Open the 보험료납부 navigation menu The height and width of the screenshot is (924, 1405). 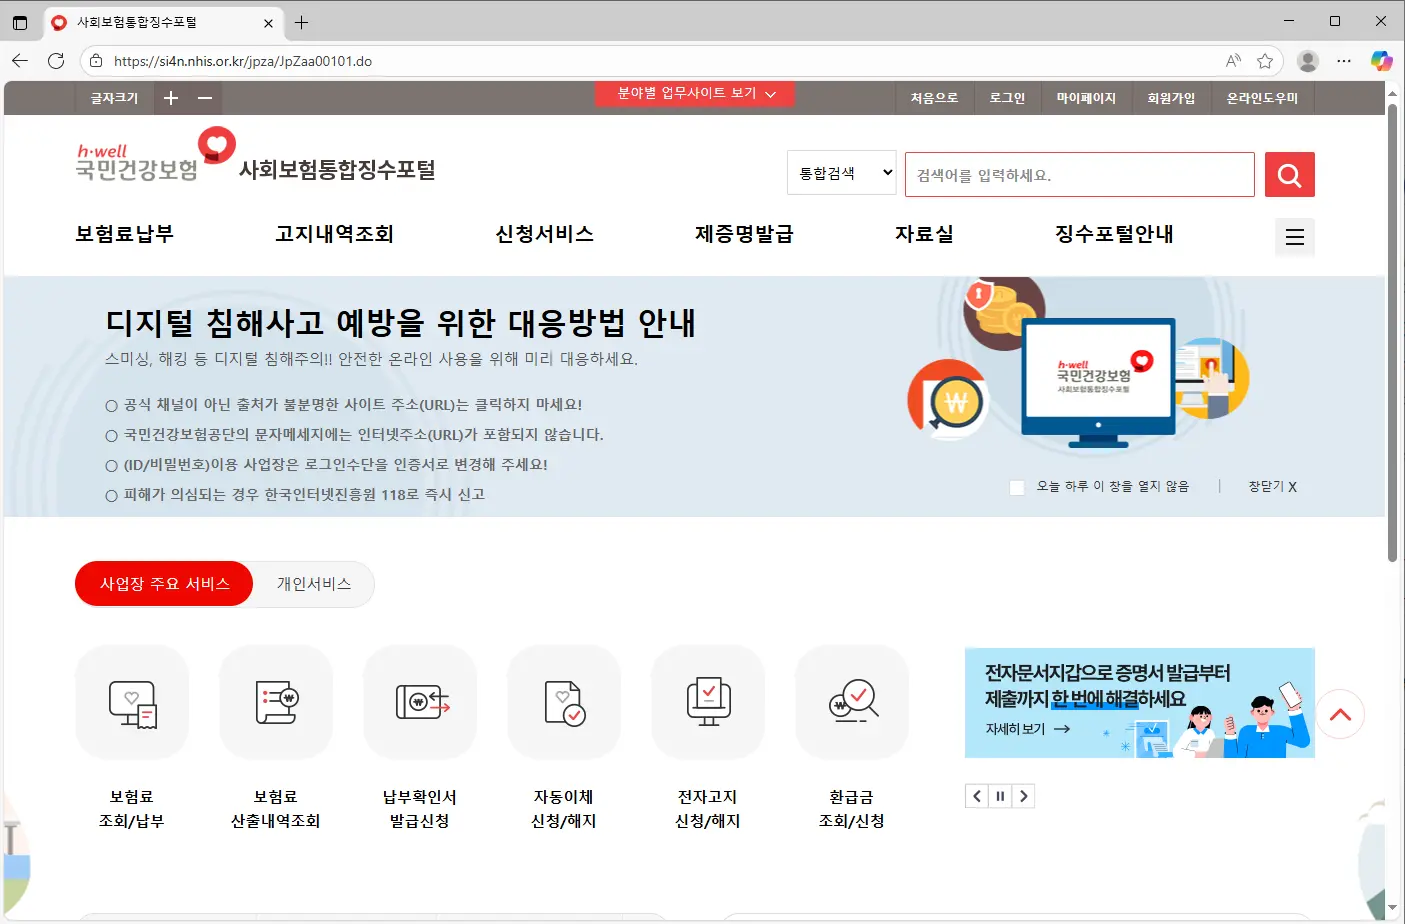[x=124, y=234]
